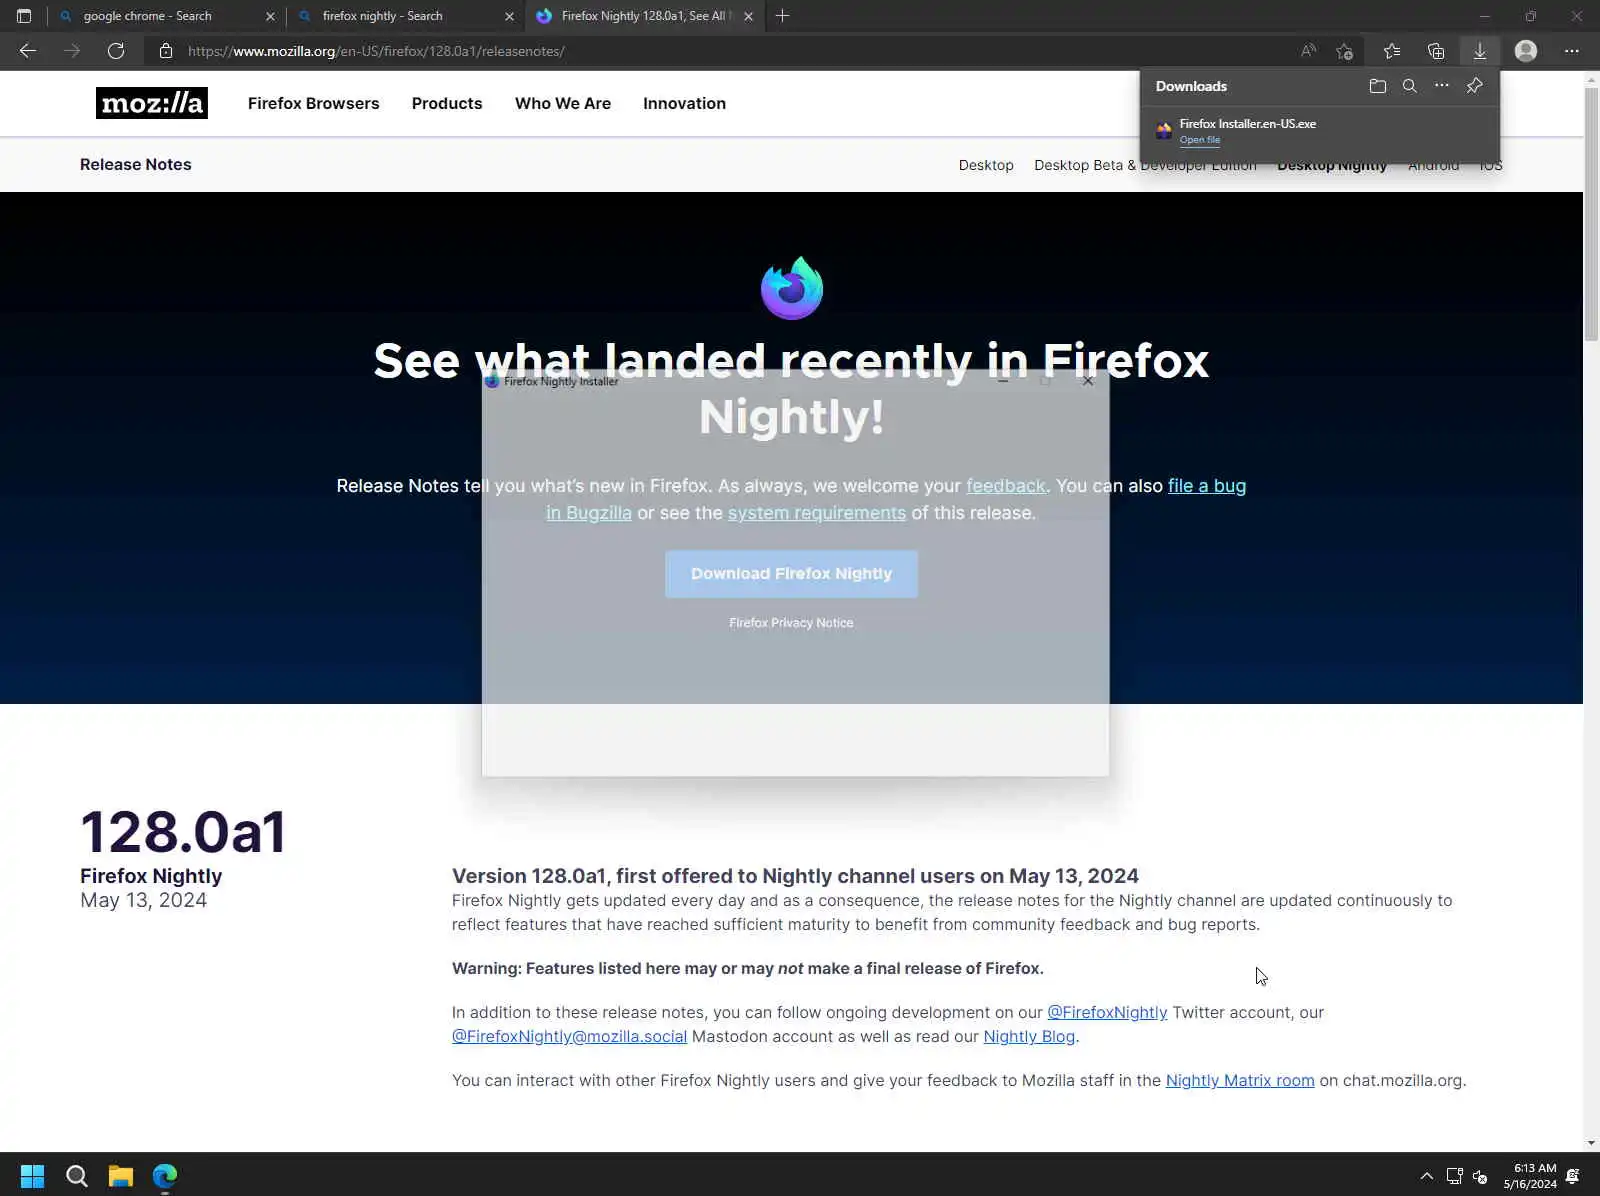Viewport: 1600px width, 1196px height.
Task: Open the Nightly Blog link
Action: [x=1029, y=1036]
